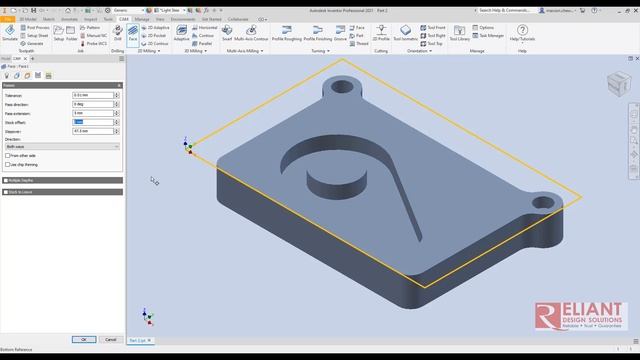Screen dimensions: 640x360
Task: Switch to the View ribbon tab
Action: (160, 19)
